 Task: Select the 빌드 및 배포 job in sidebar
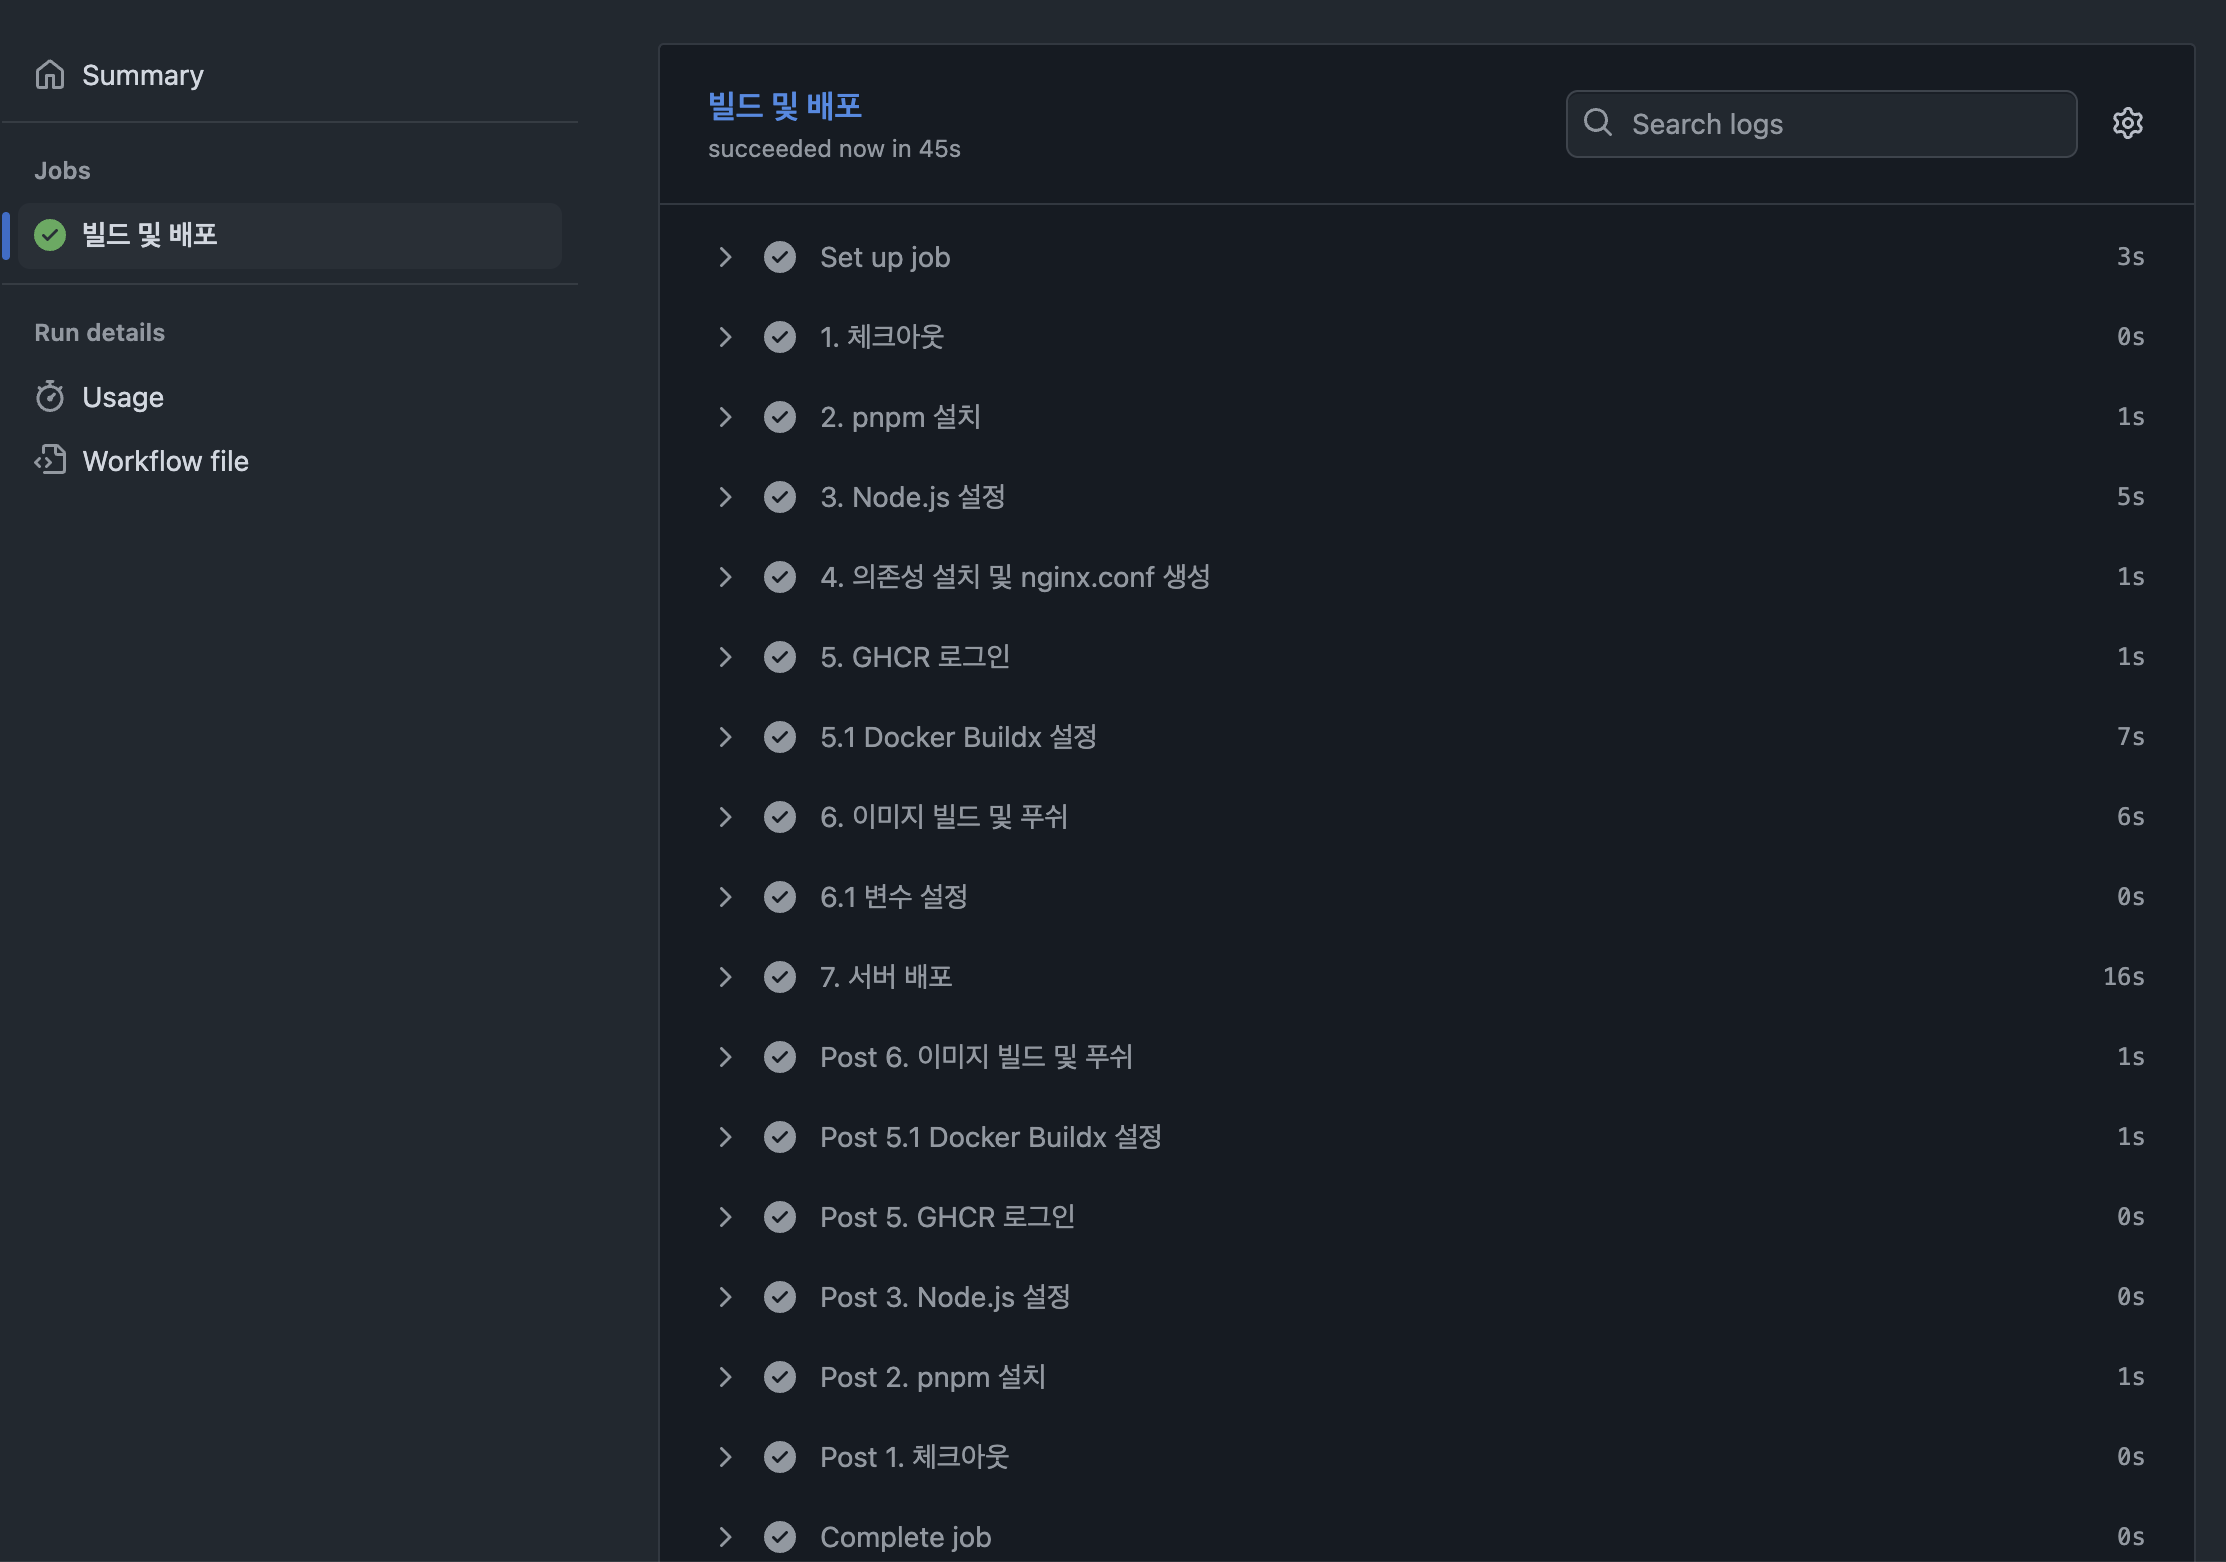[x=150, y=235]
